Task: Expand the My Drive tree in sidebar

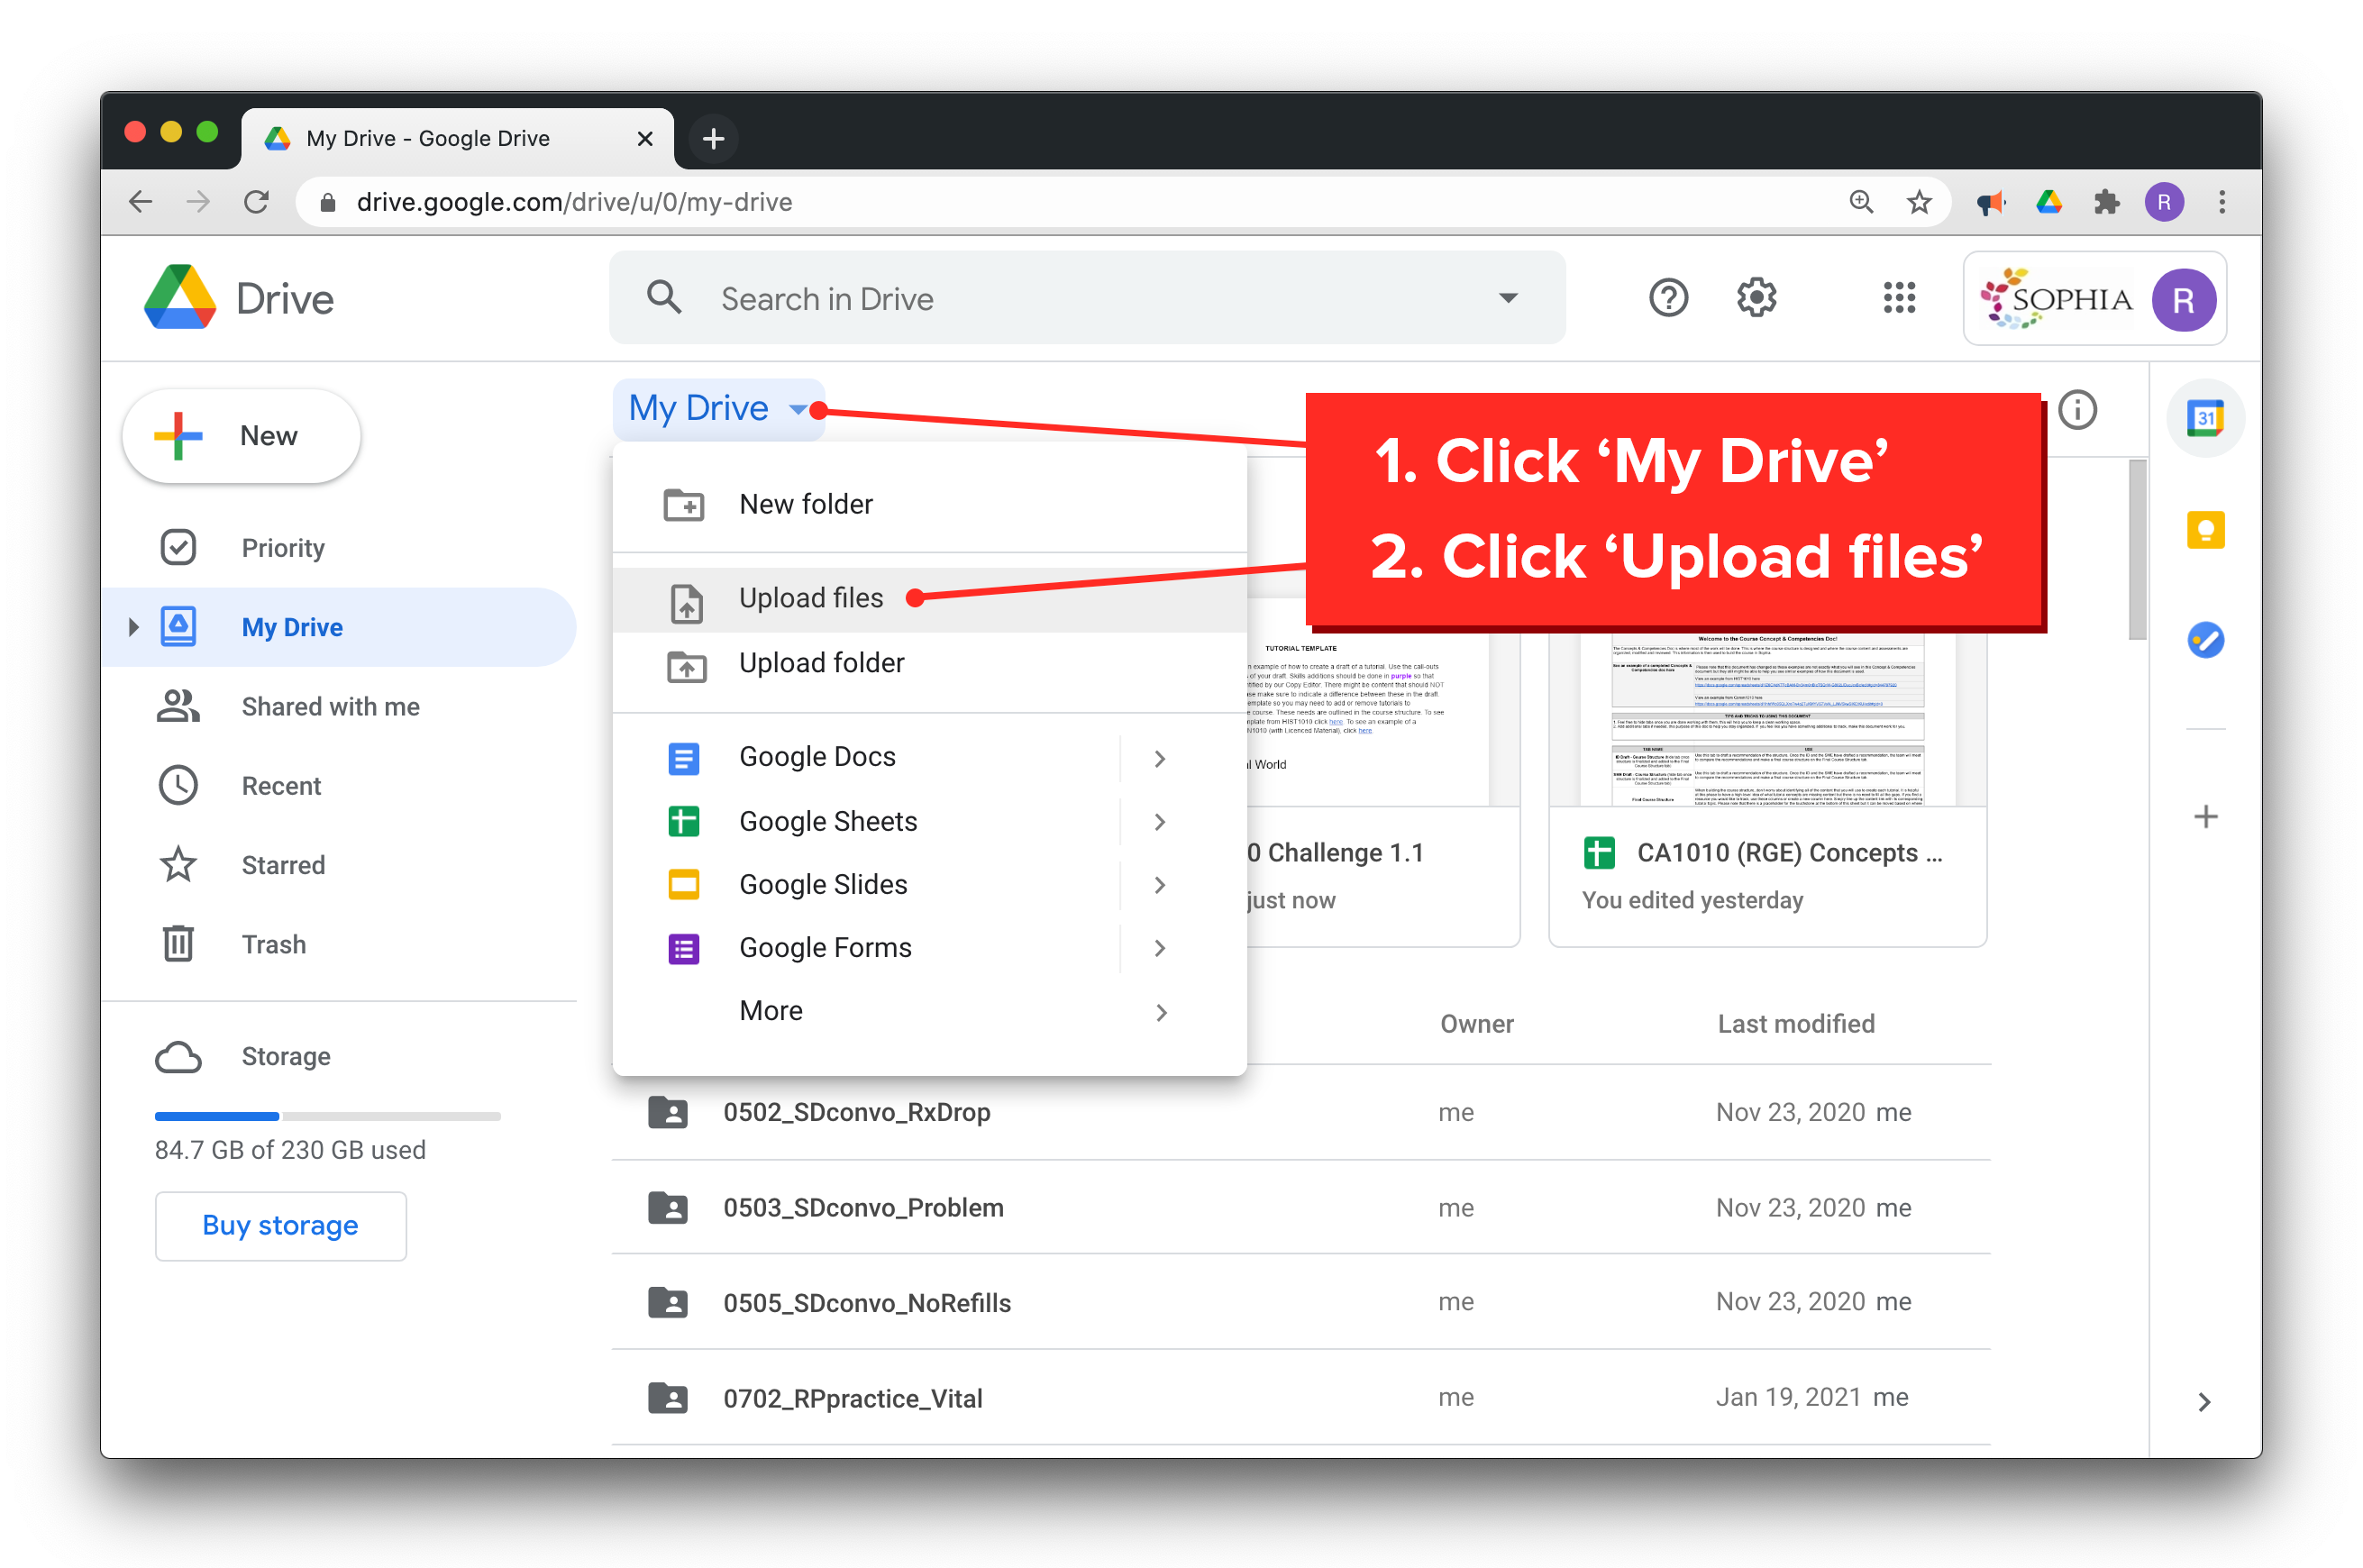Action: tap(133, 627)
